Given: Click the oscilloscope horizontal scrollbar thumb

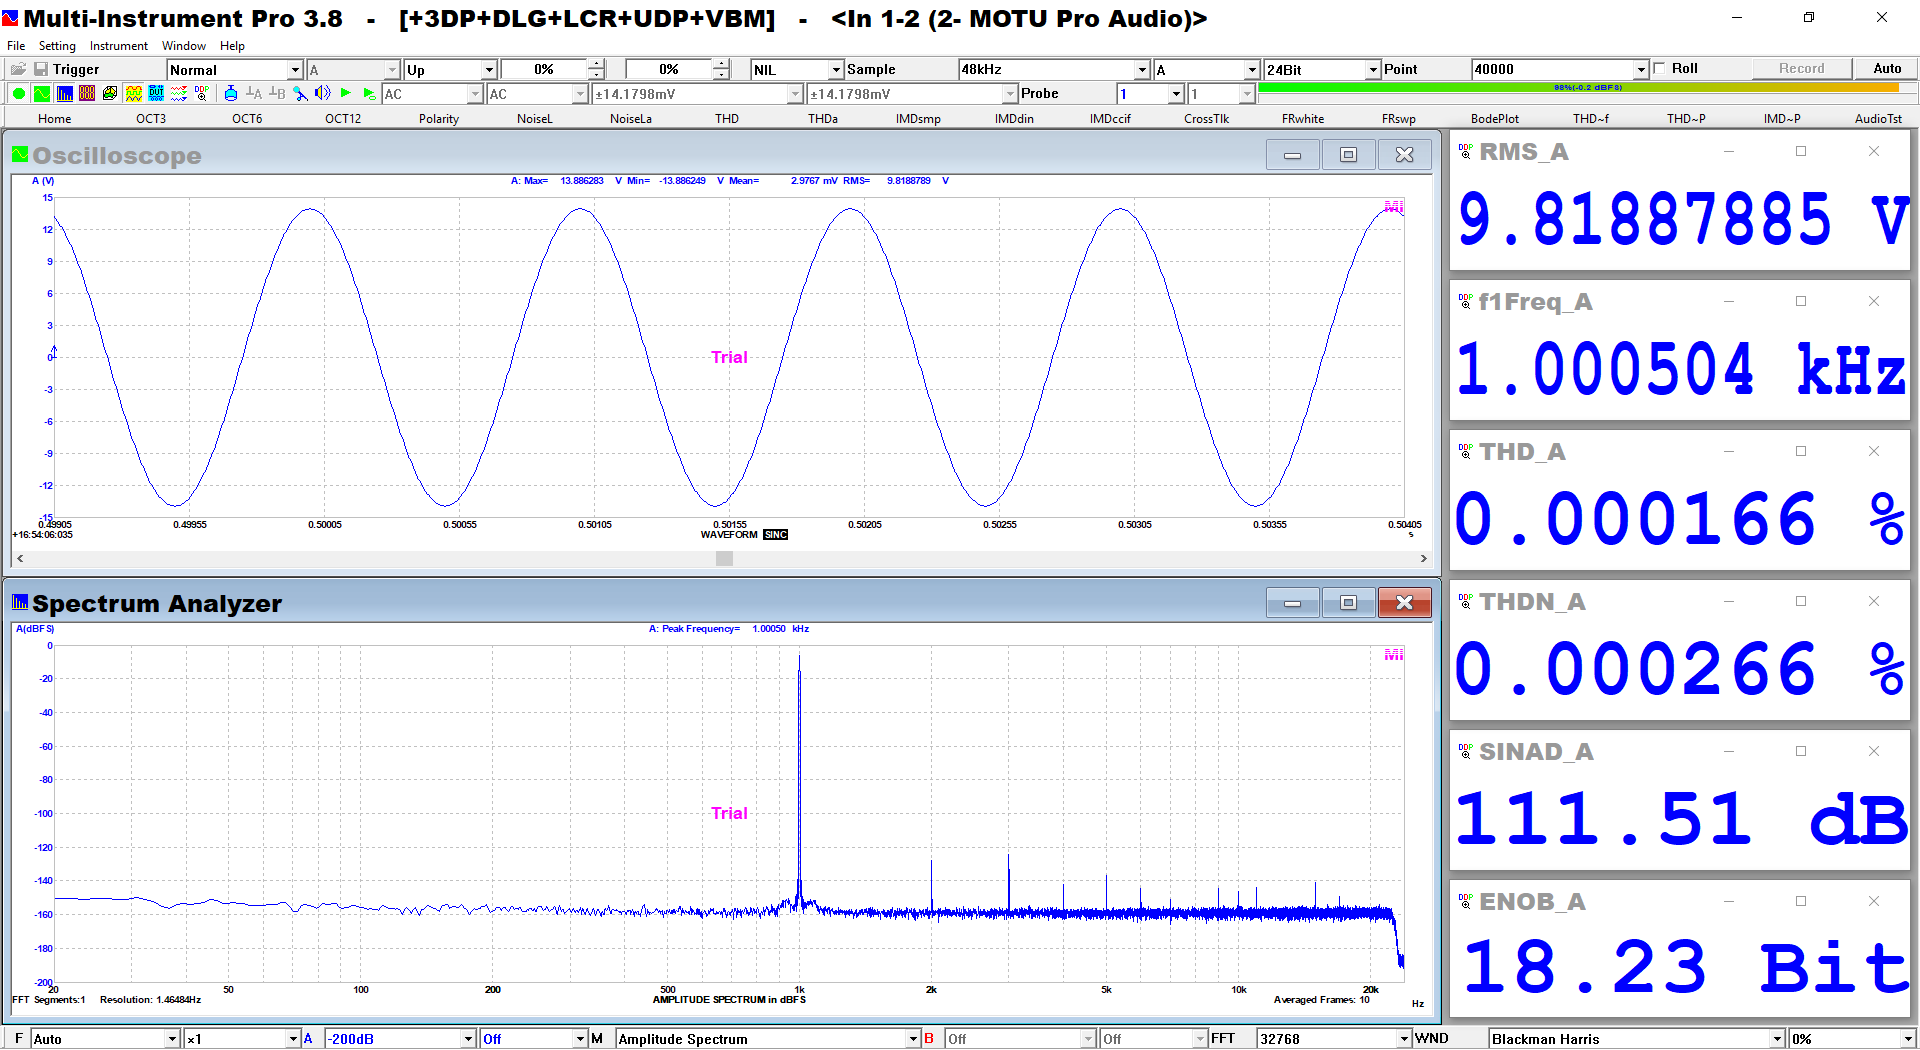Looking at the screenshot, I should coord(725,559).
